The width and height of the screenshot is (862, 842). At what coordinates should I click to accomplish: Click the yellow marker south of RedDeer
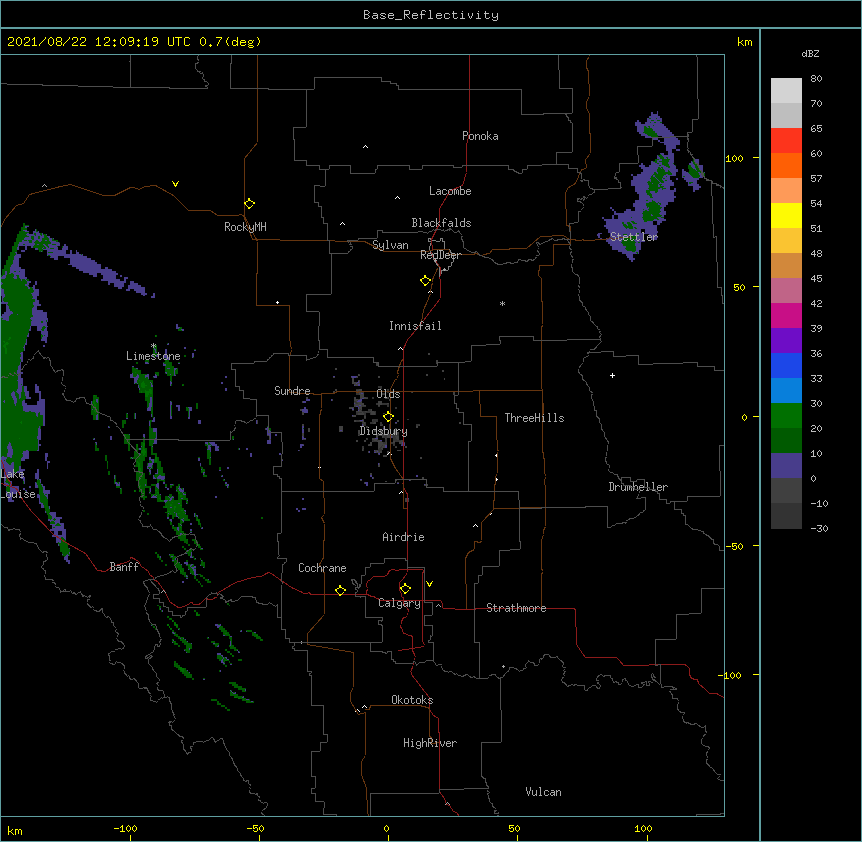coord(425,281)
